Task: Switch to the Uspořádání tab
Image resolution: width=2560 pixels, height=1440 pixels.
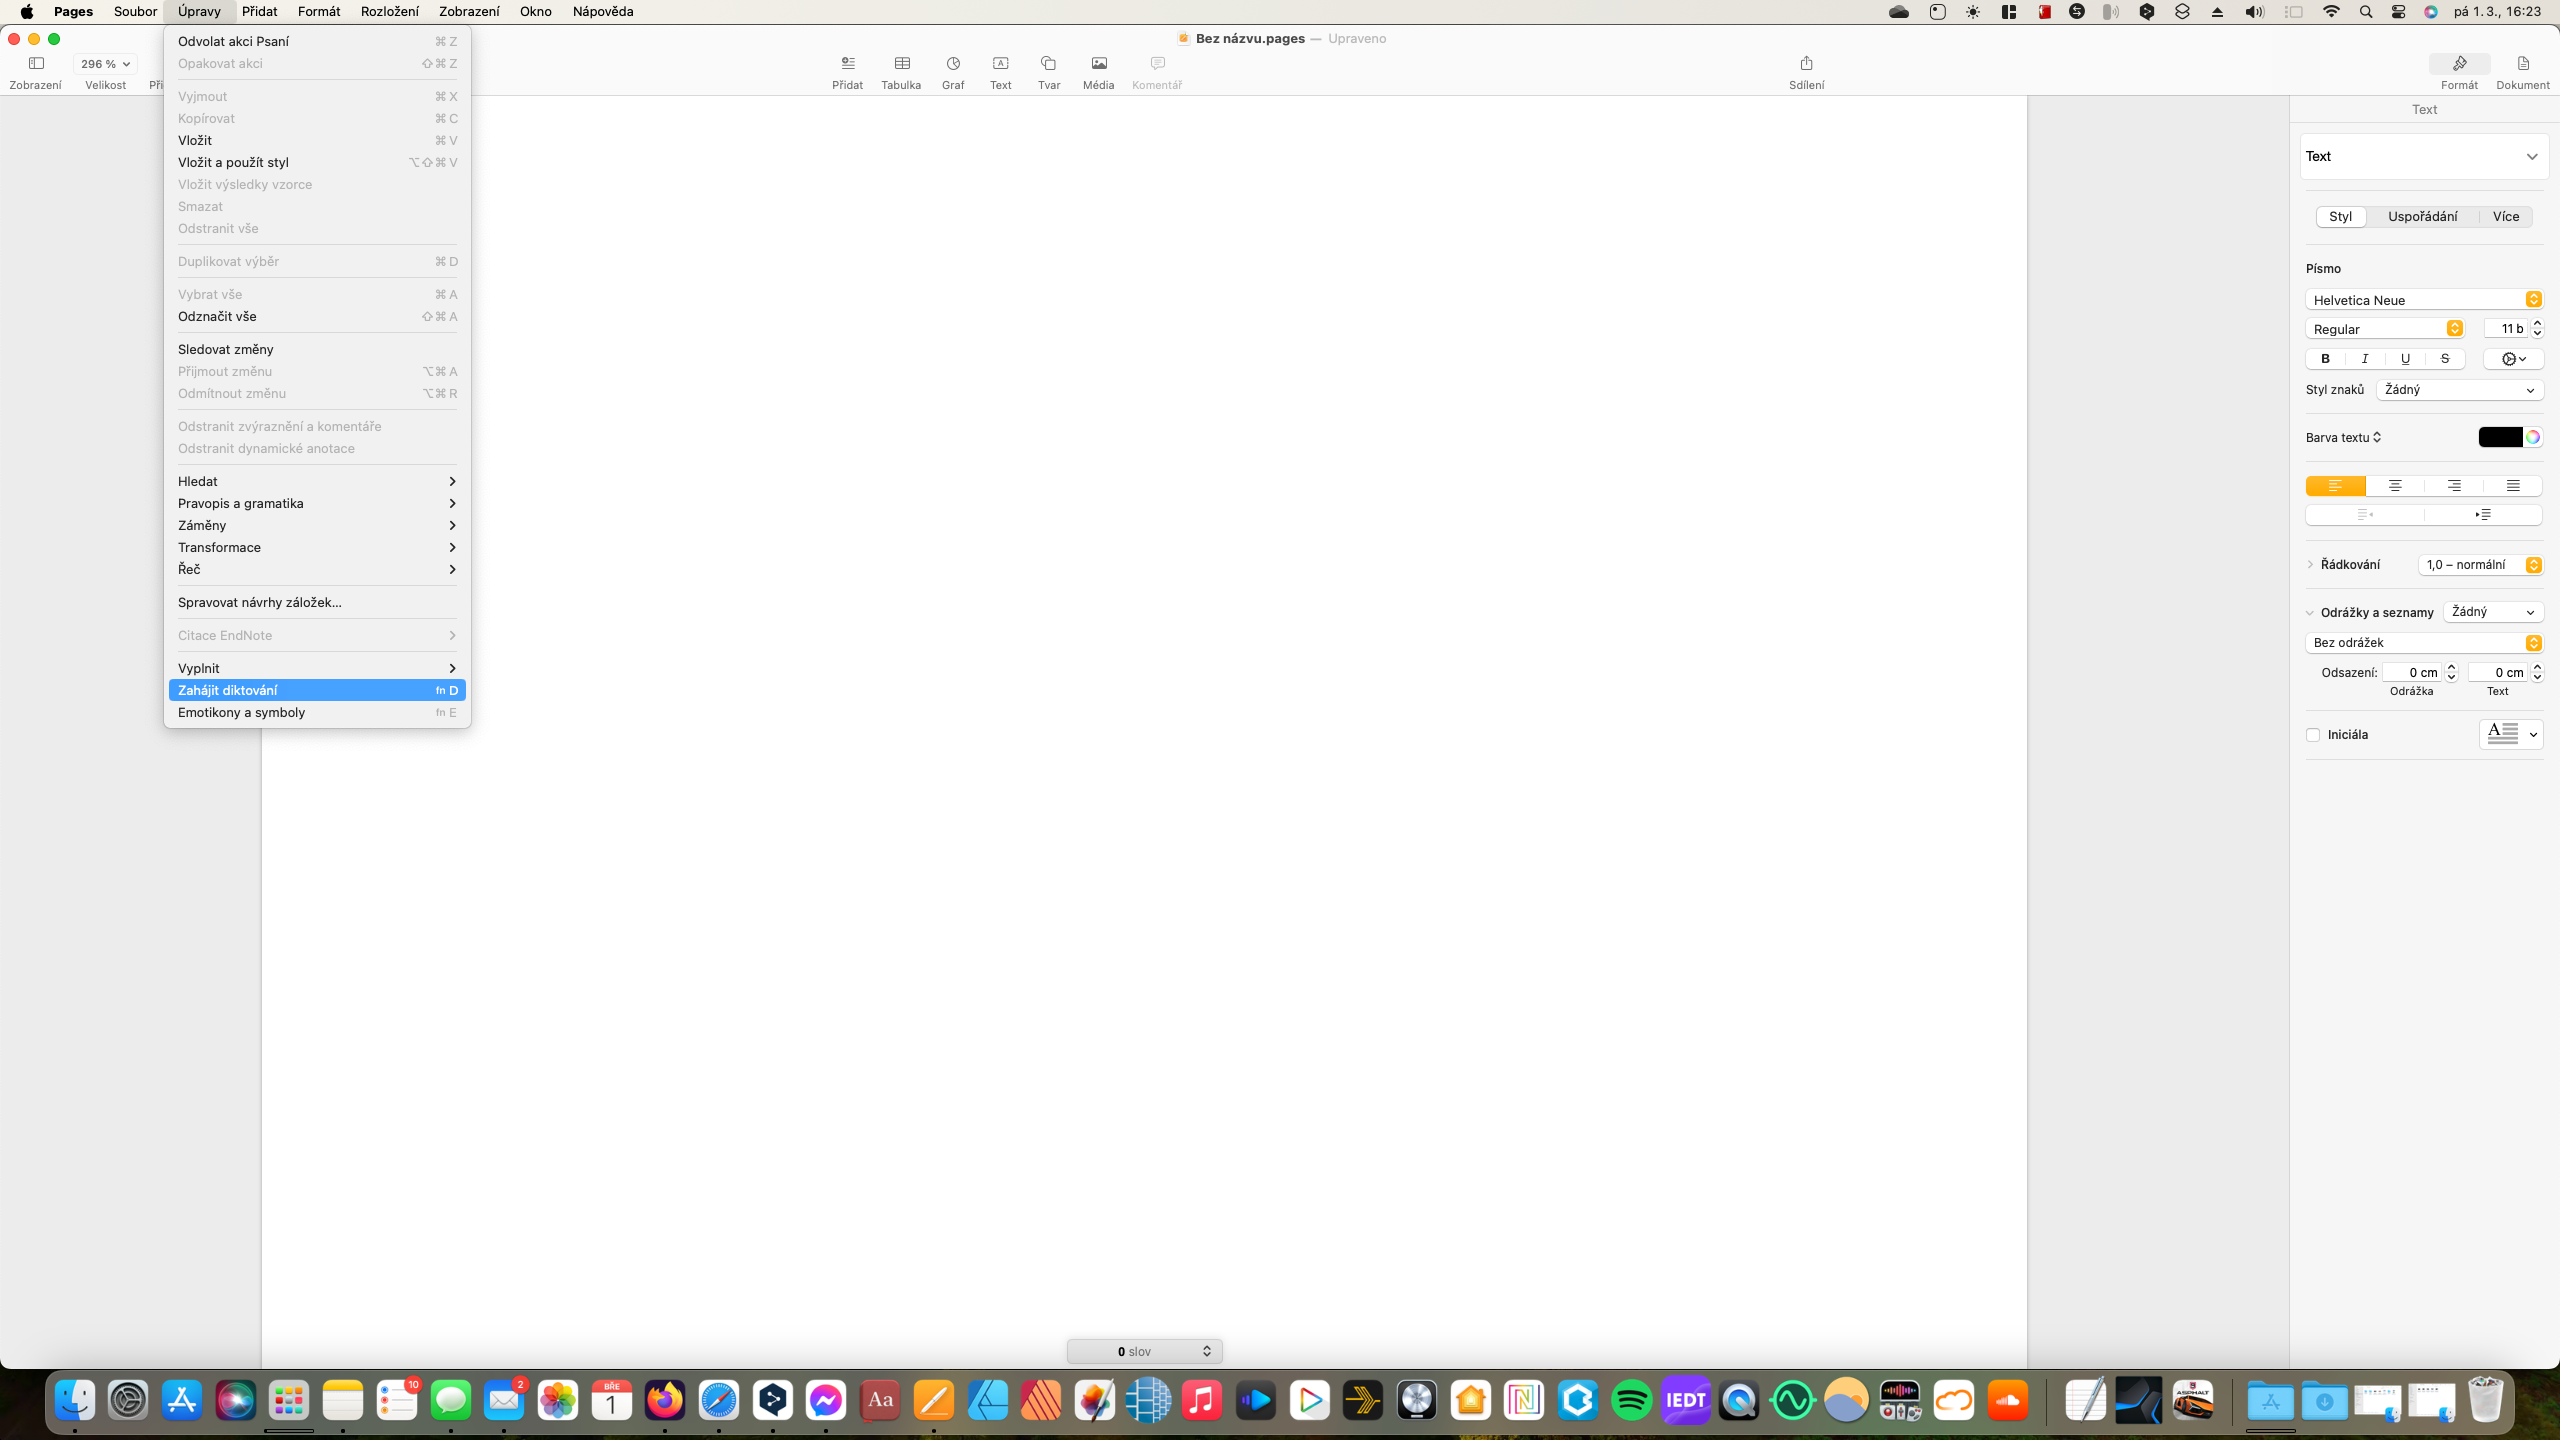Action: pos(2422,217)
